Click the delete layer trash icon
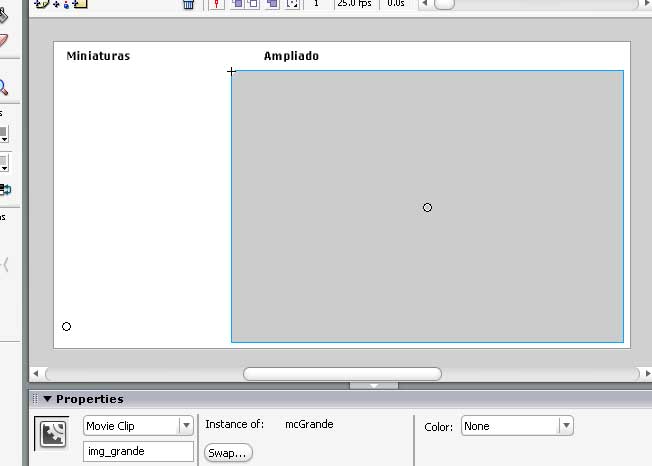The height and width of the screenshot is (466, 652). click(x=188, y=4)
